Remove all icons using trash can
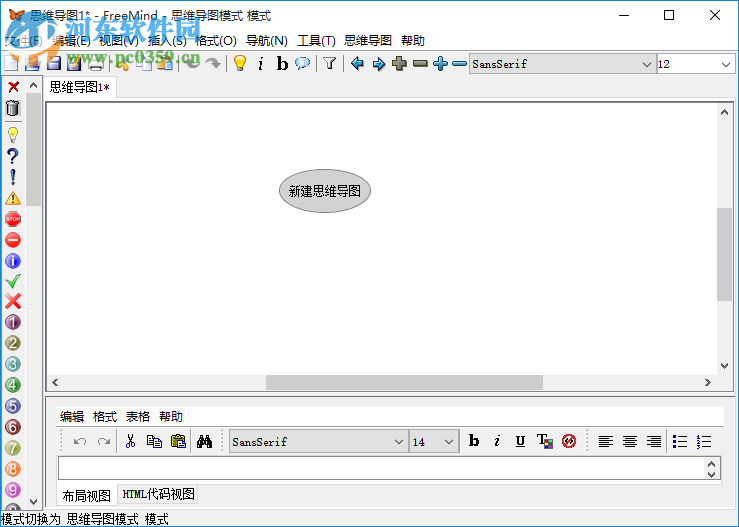This screenshot has height=527, width=739. pos(13,108)
